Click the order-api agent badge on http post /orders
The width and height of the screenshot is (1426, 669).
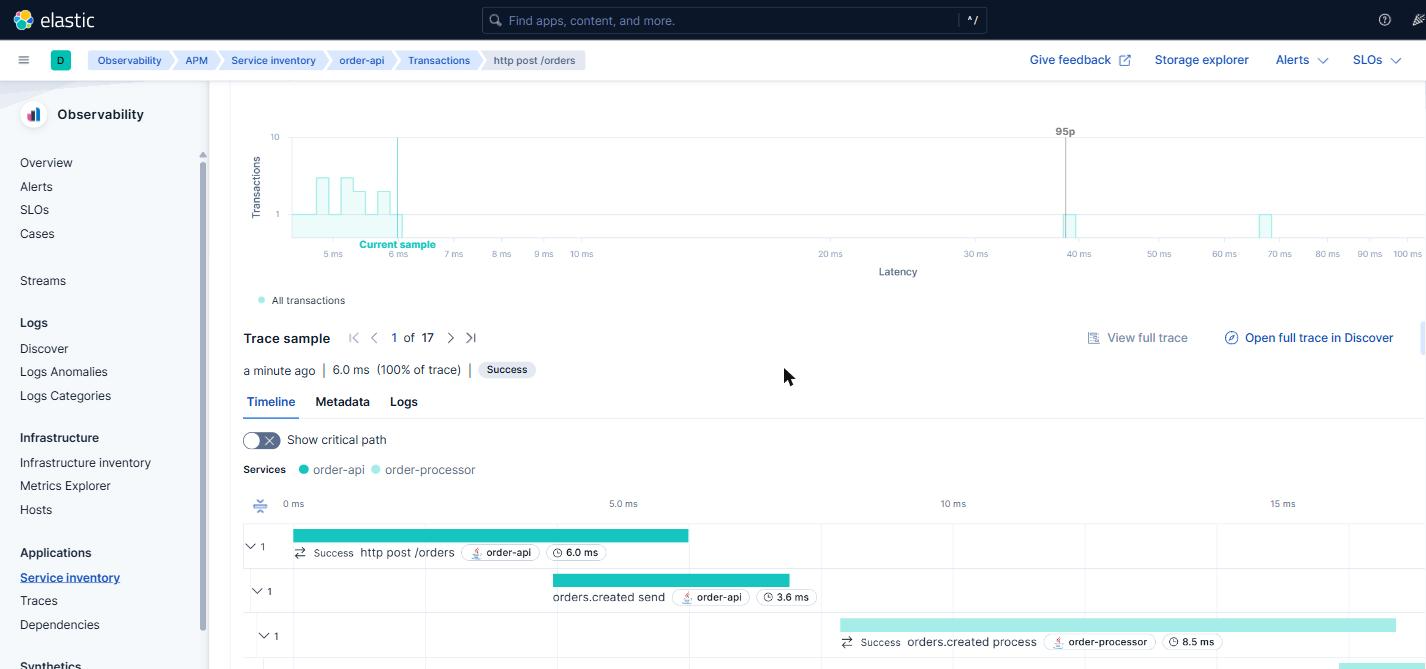[x=501, y=552]
